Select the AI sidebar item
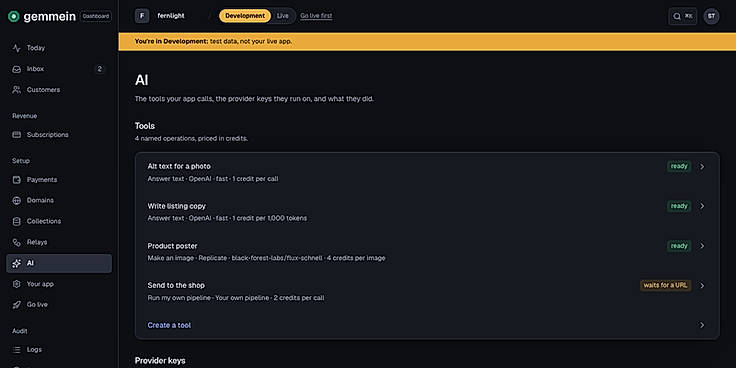 pyautogui.click(x=59, y=263)
